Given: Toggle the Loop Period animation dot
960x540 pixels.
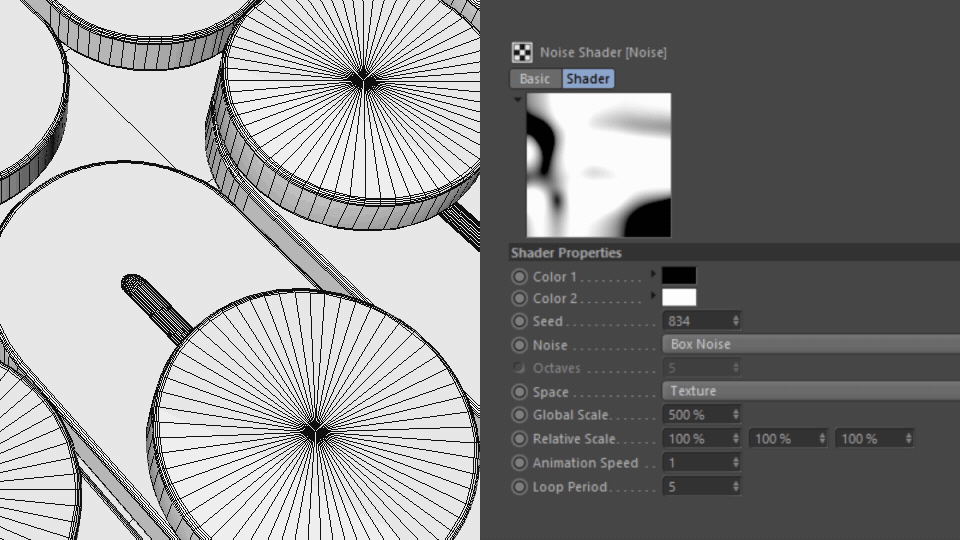Looking at the screenshot, I should click(519, 487).
